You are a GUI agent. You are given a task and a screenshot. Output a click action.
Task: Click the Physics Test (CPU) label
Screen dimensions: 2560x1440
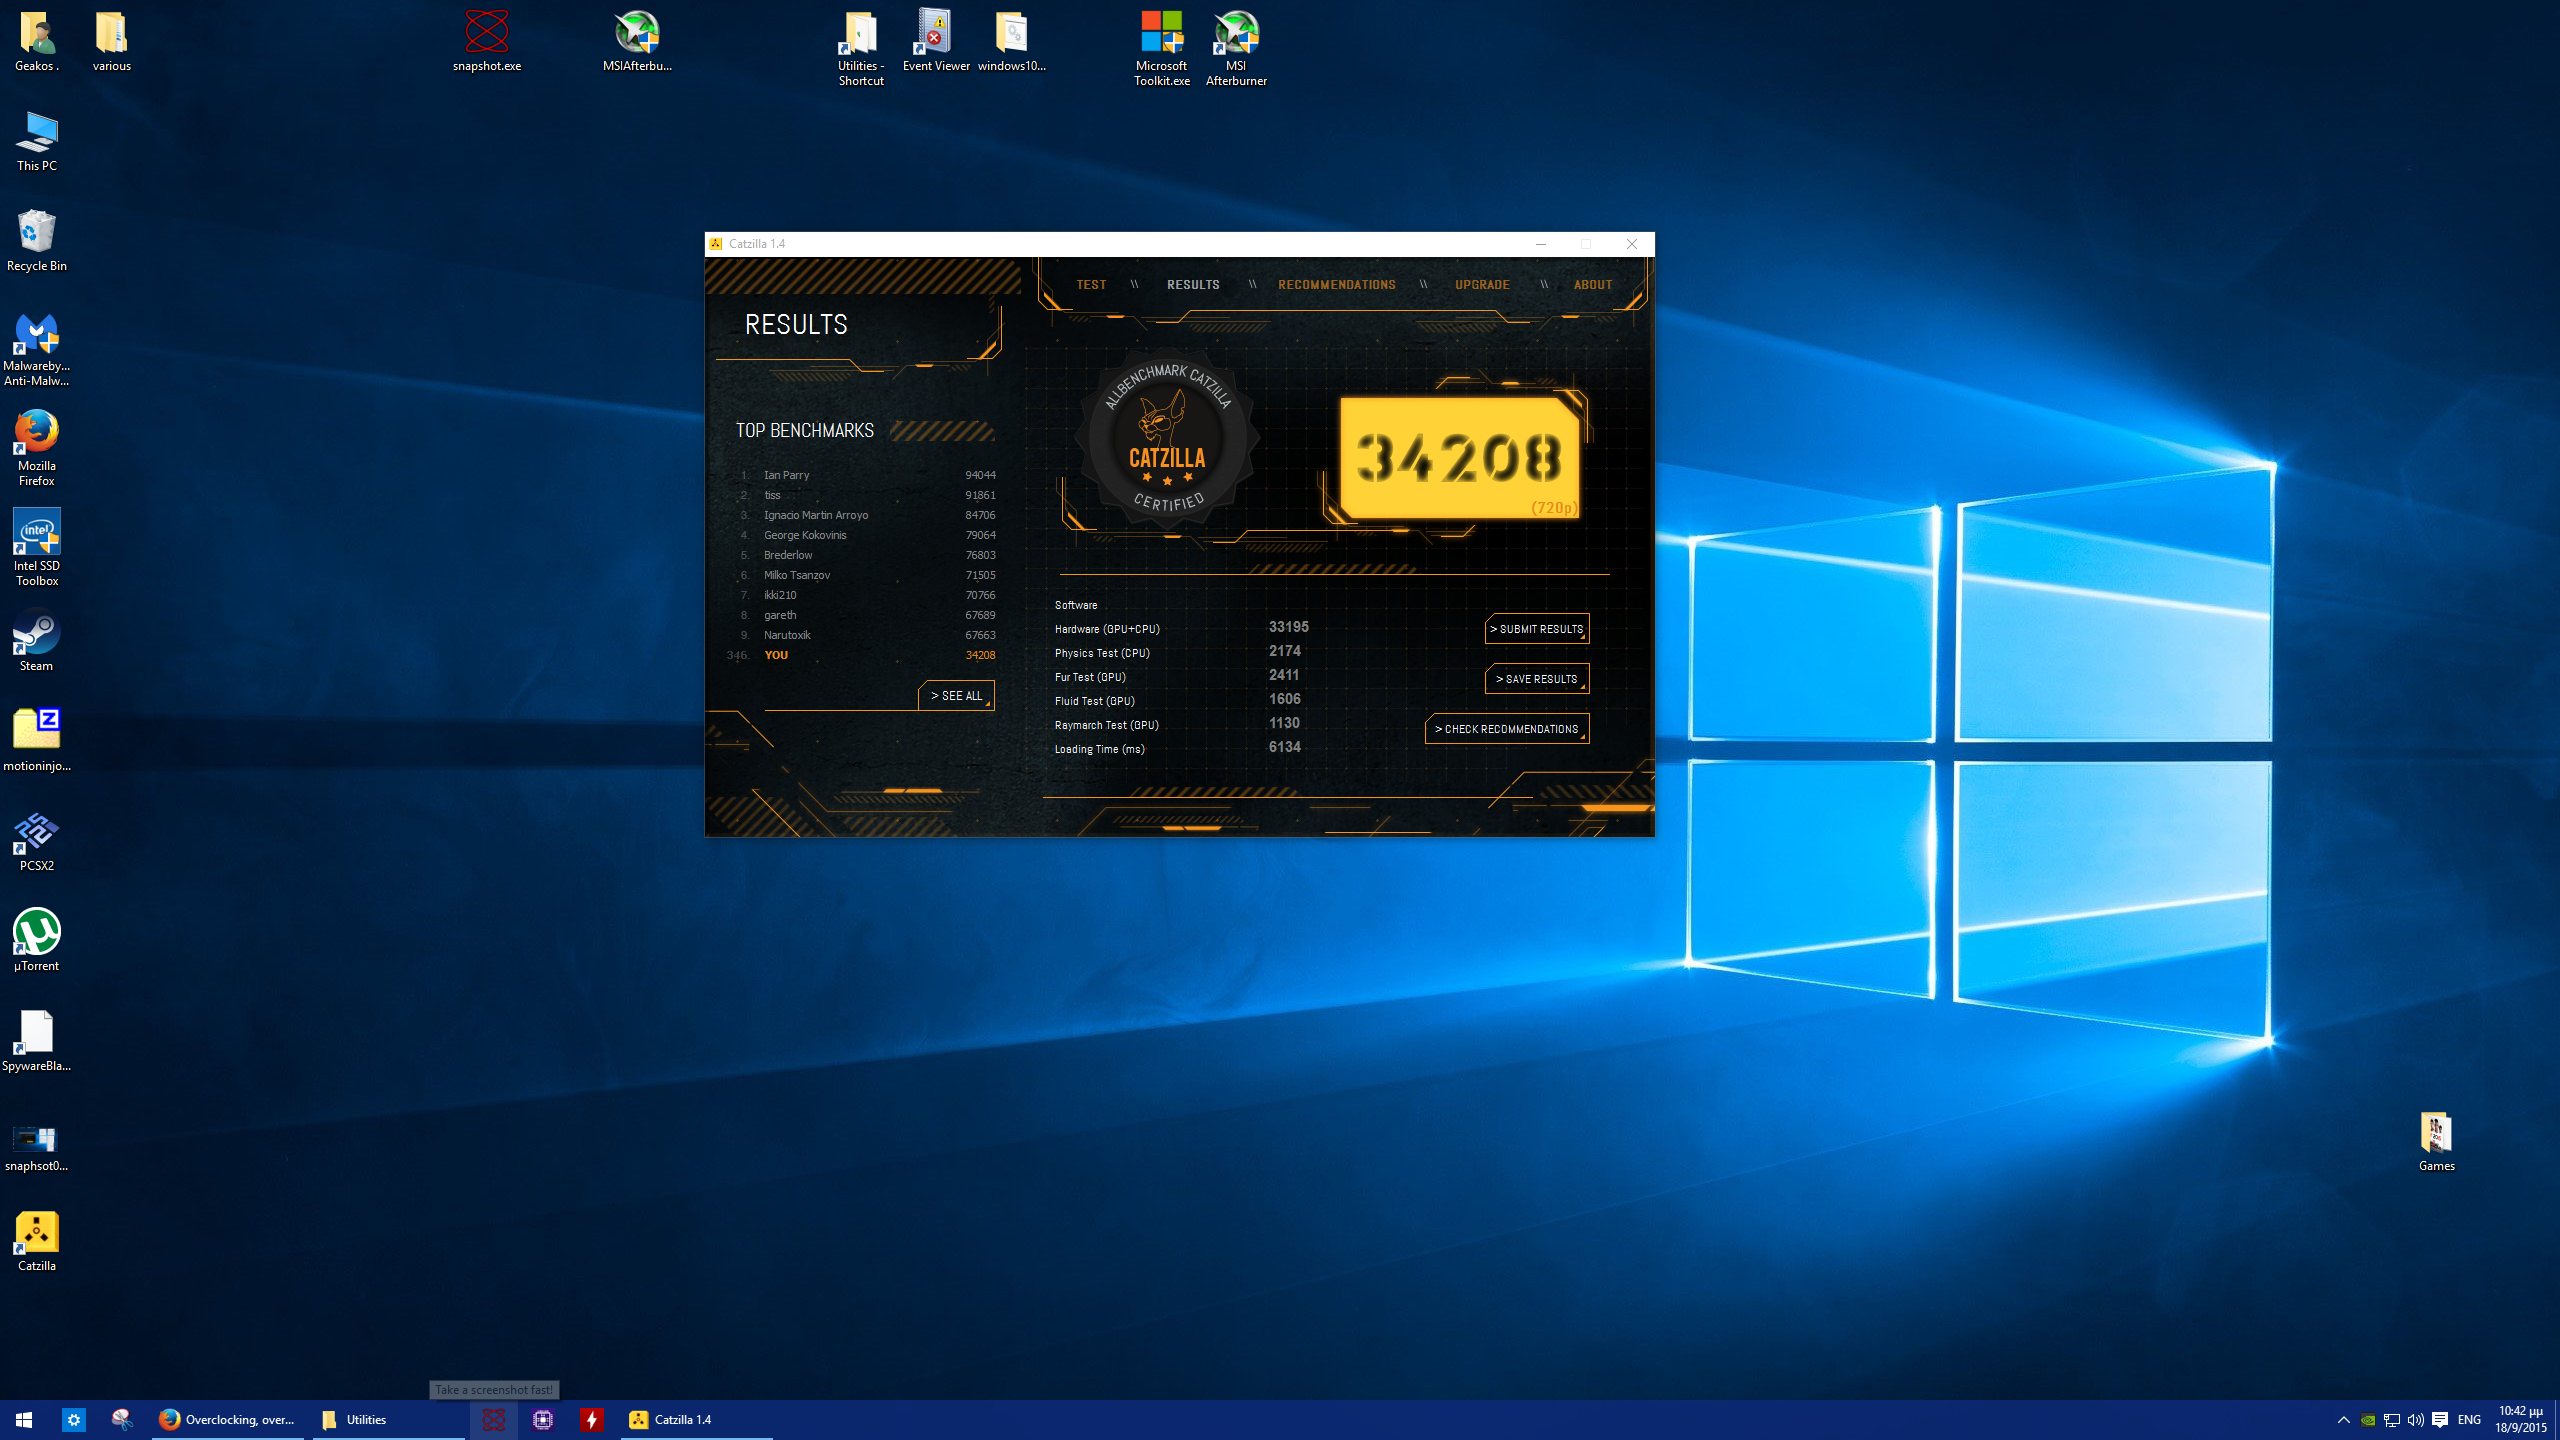1102,653
